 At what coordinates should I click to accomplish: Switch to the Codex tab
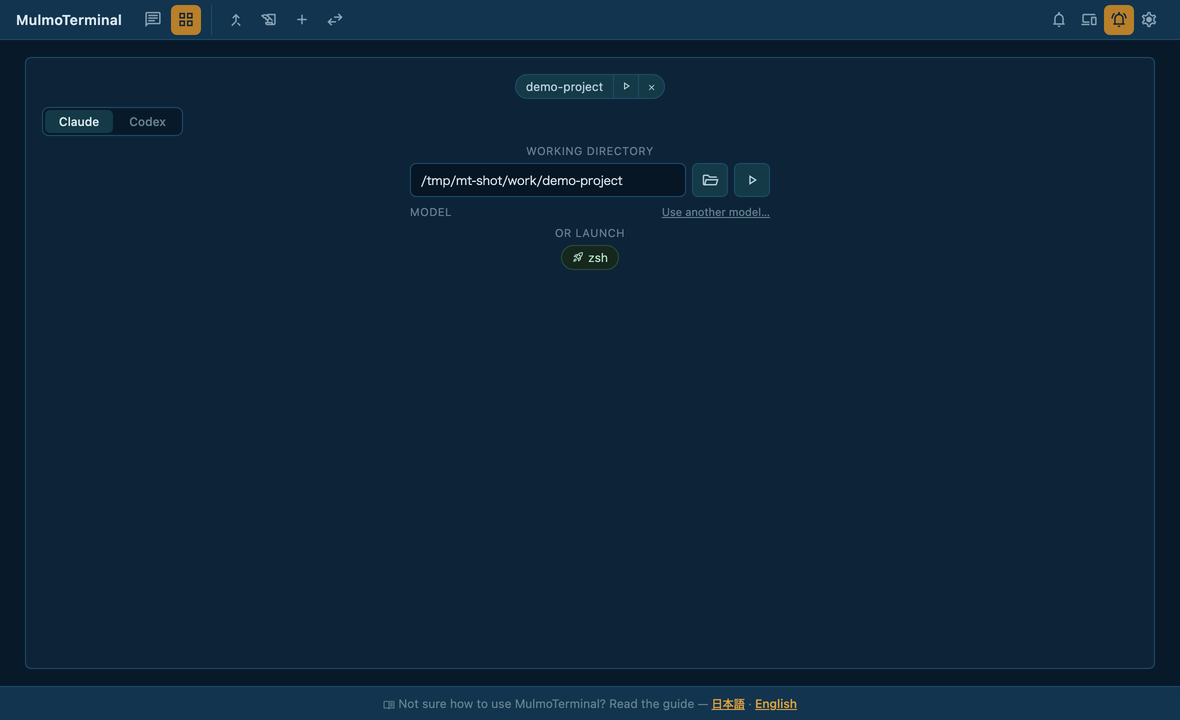pos(148,122)
